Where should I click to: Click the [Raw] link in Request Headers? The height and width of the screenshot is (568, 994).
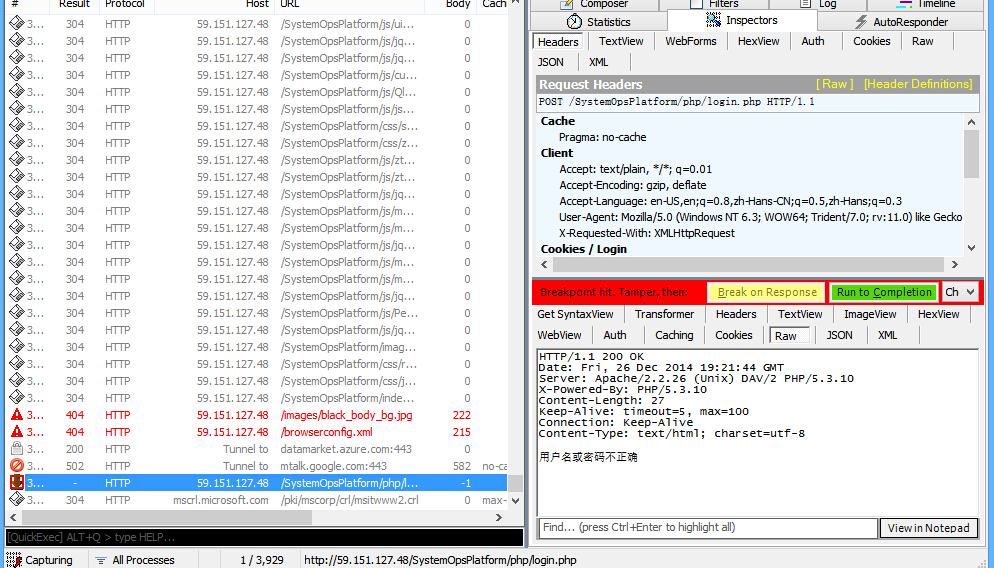834,84
